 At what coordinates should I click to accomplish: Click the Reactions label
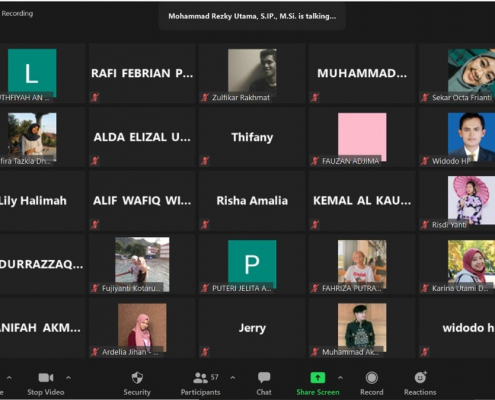pyautogui.click(x=420, y=392)
